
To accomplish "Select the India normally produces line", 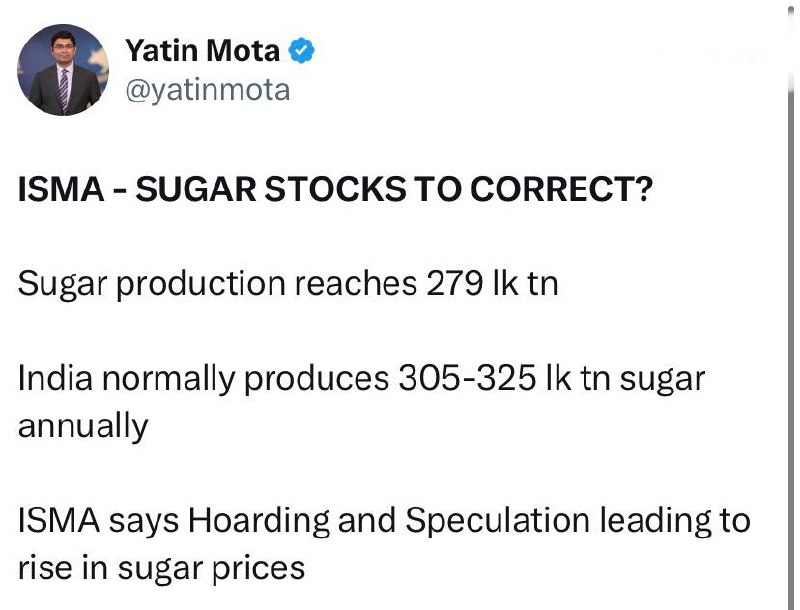I will click(361, 379).
